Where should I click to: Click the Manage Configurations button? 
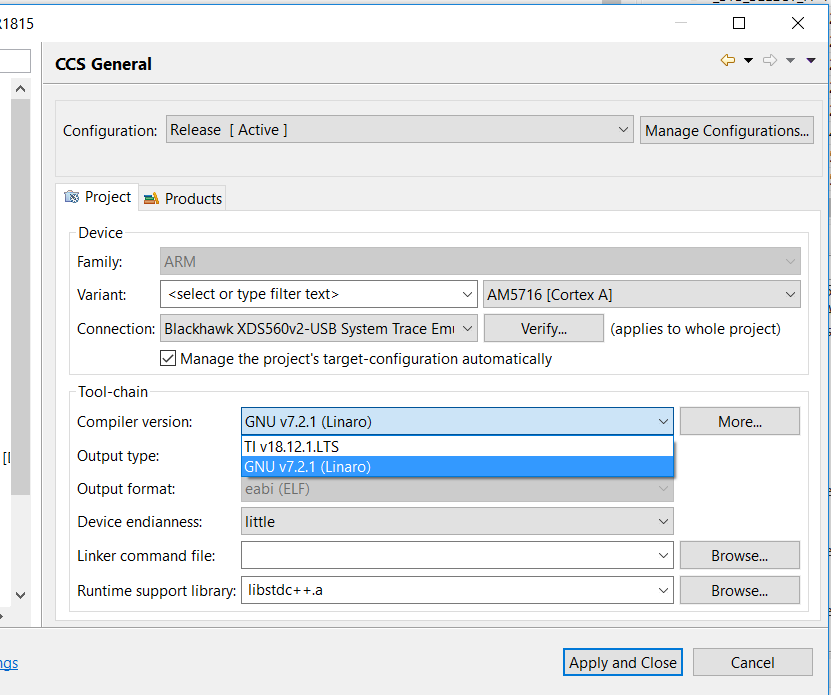coord(727,130)
